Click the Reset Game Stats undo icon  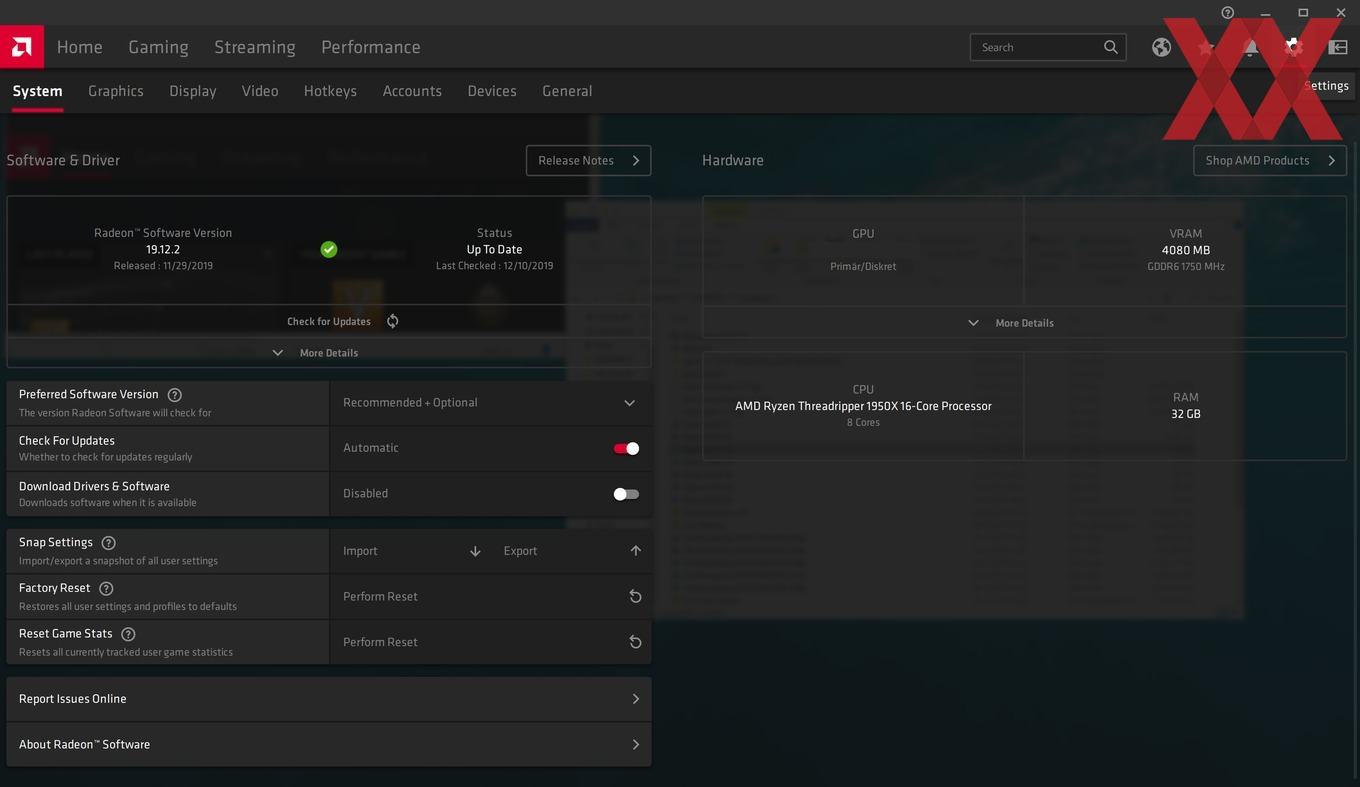pyautogui.click(x=635, y=642)
